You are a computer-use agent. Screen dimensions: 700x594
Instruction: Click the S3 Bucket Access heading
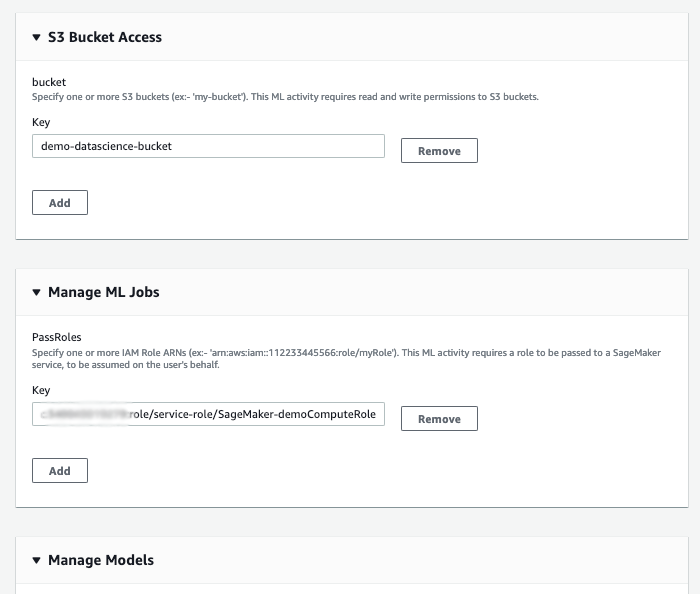105,37
